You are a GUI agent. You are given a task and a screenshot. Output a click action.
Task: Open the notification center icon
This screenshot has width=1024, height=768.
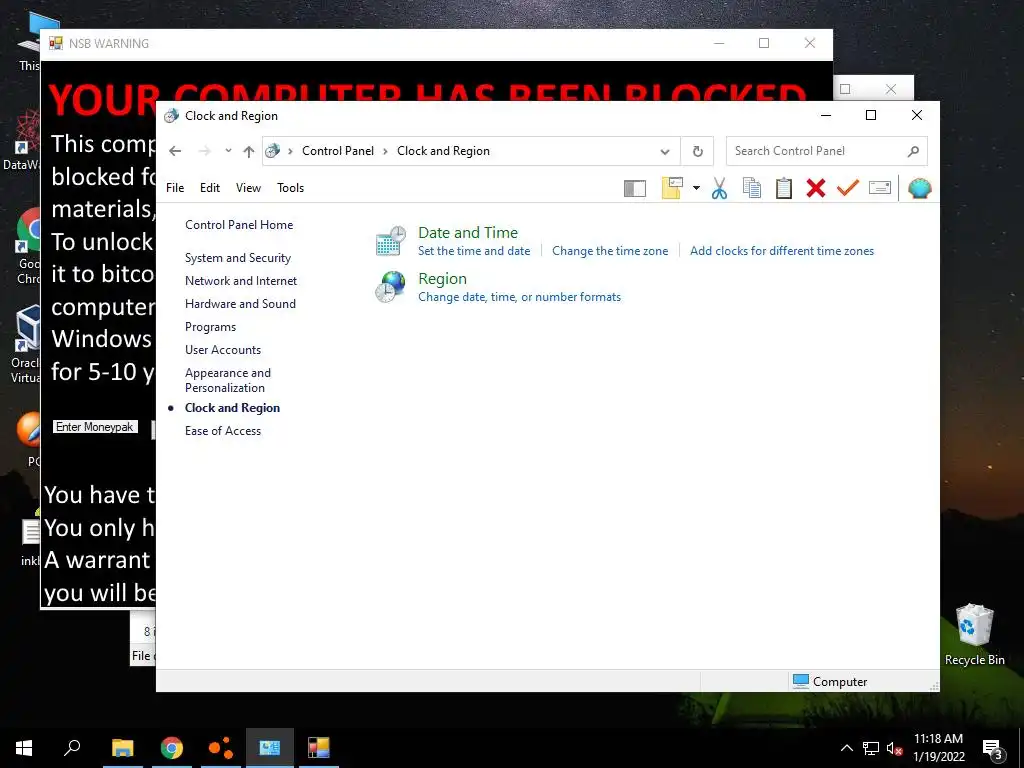click(993, 749)
